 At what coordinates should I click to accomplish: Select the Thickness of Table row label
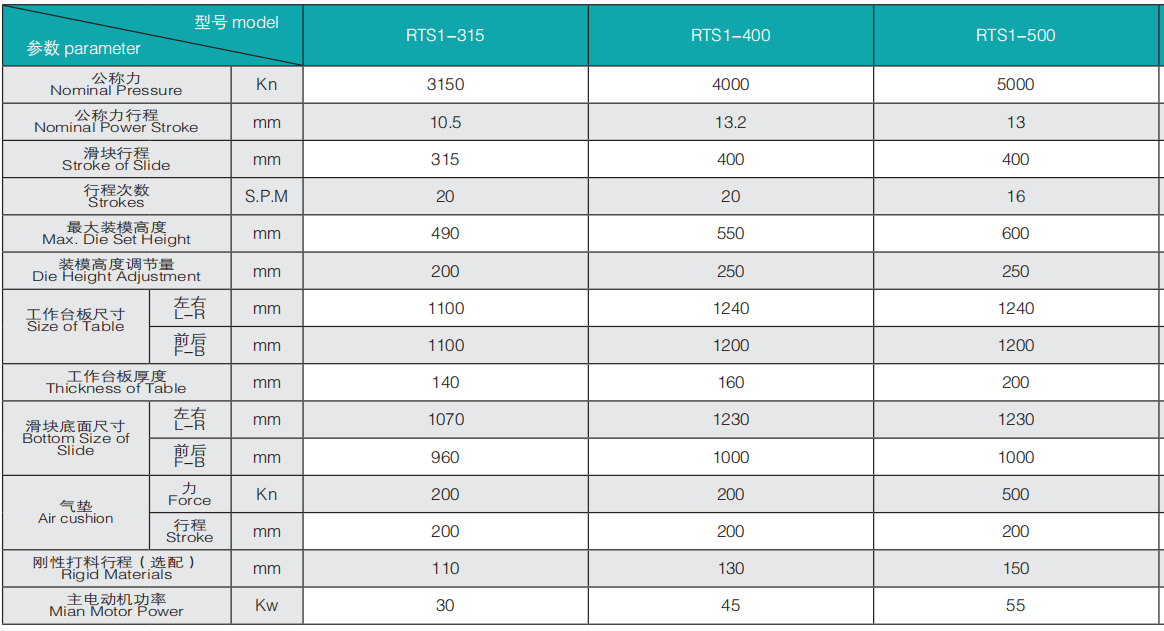[x=117, y=382]
